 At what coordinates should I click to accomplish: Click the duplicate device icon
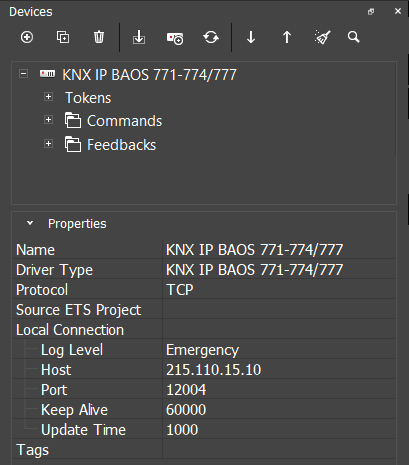pos(63,37)
